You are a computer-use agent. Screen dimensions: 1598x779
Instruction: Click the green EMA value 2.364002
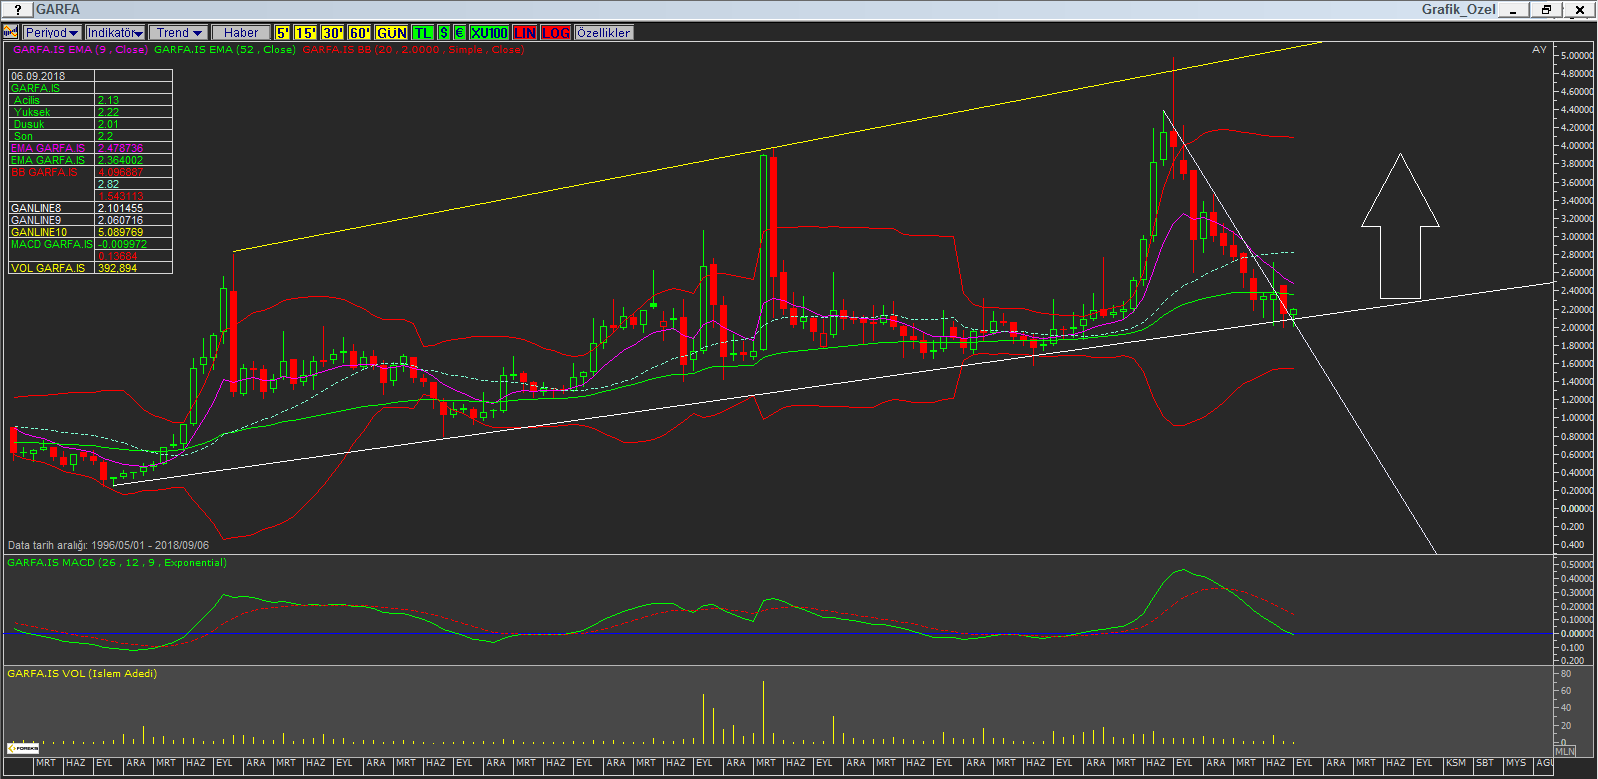coord(121,160)
